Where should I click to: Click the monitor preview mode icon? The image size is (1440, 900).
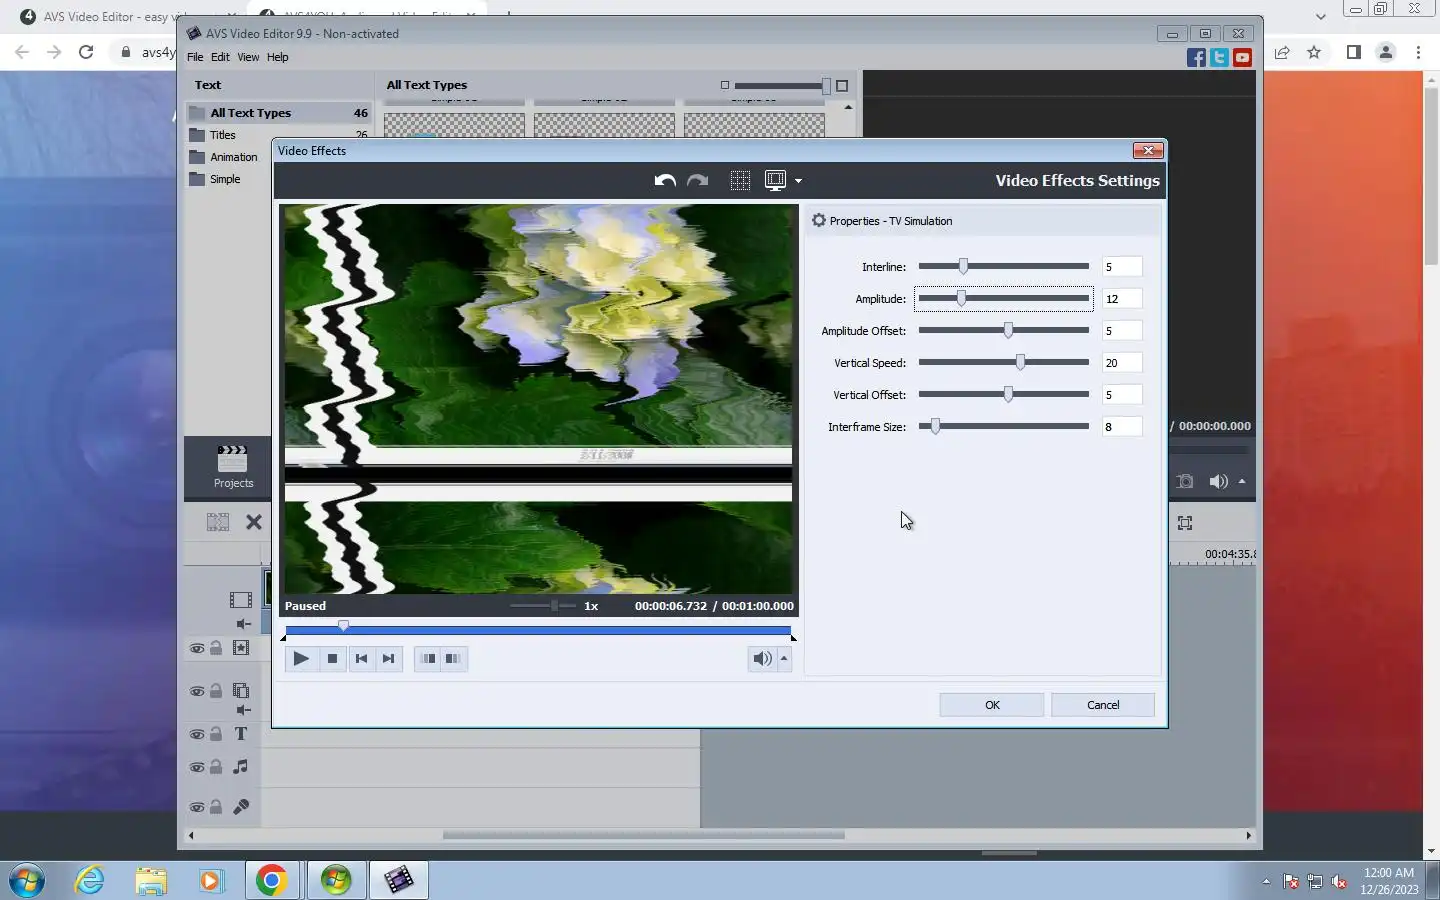[775, 180]
